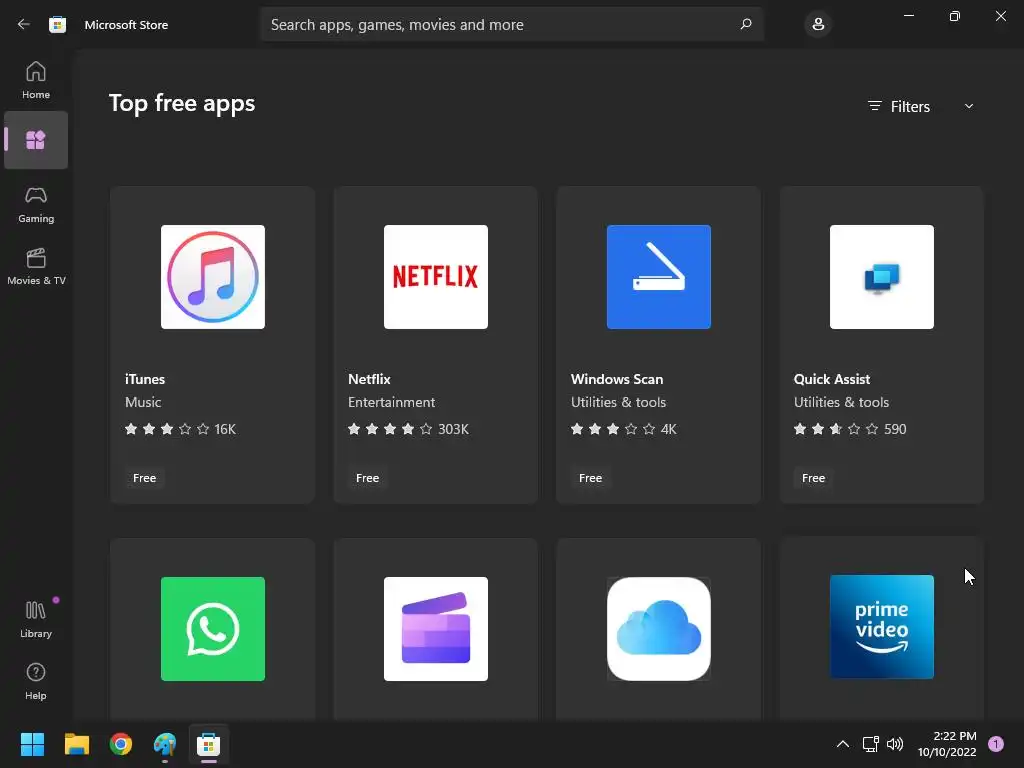Open the Paint app in taskbar
The image size is (1024, 768).
(165, 744)
